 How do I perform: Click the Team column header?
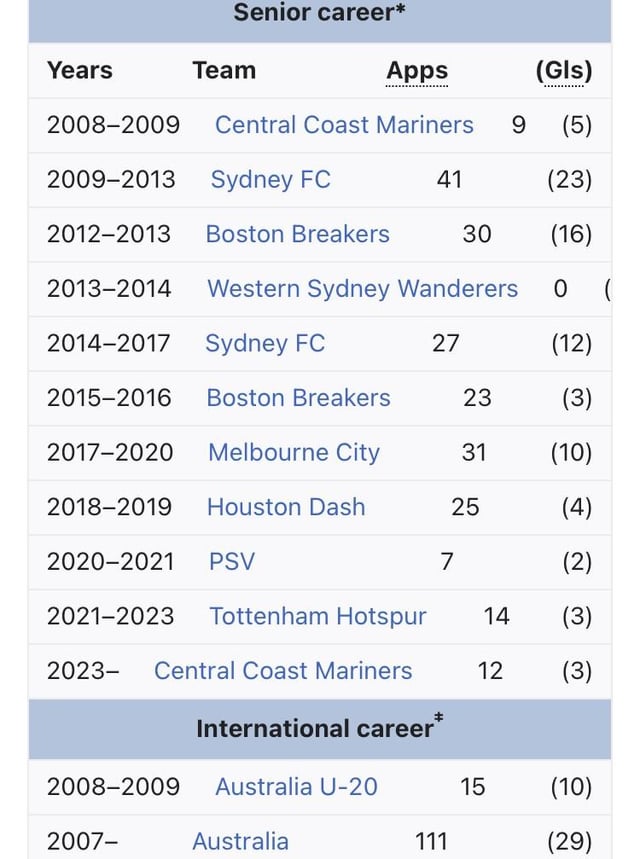tap(224, 71)
